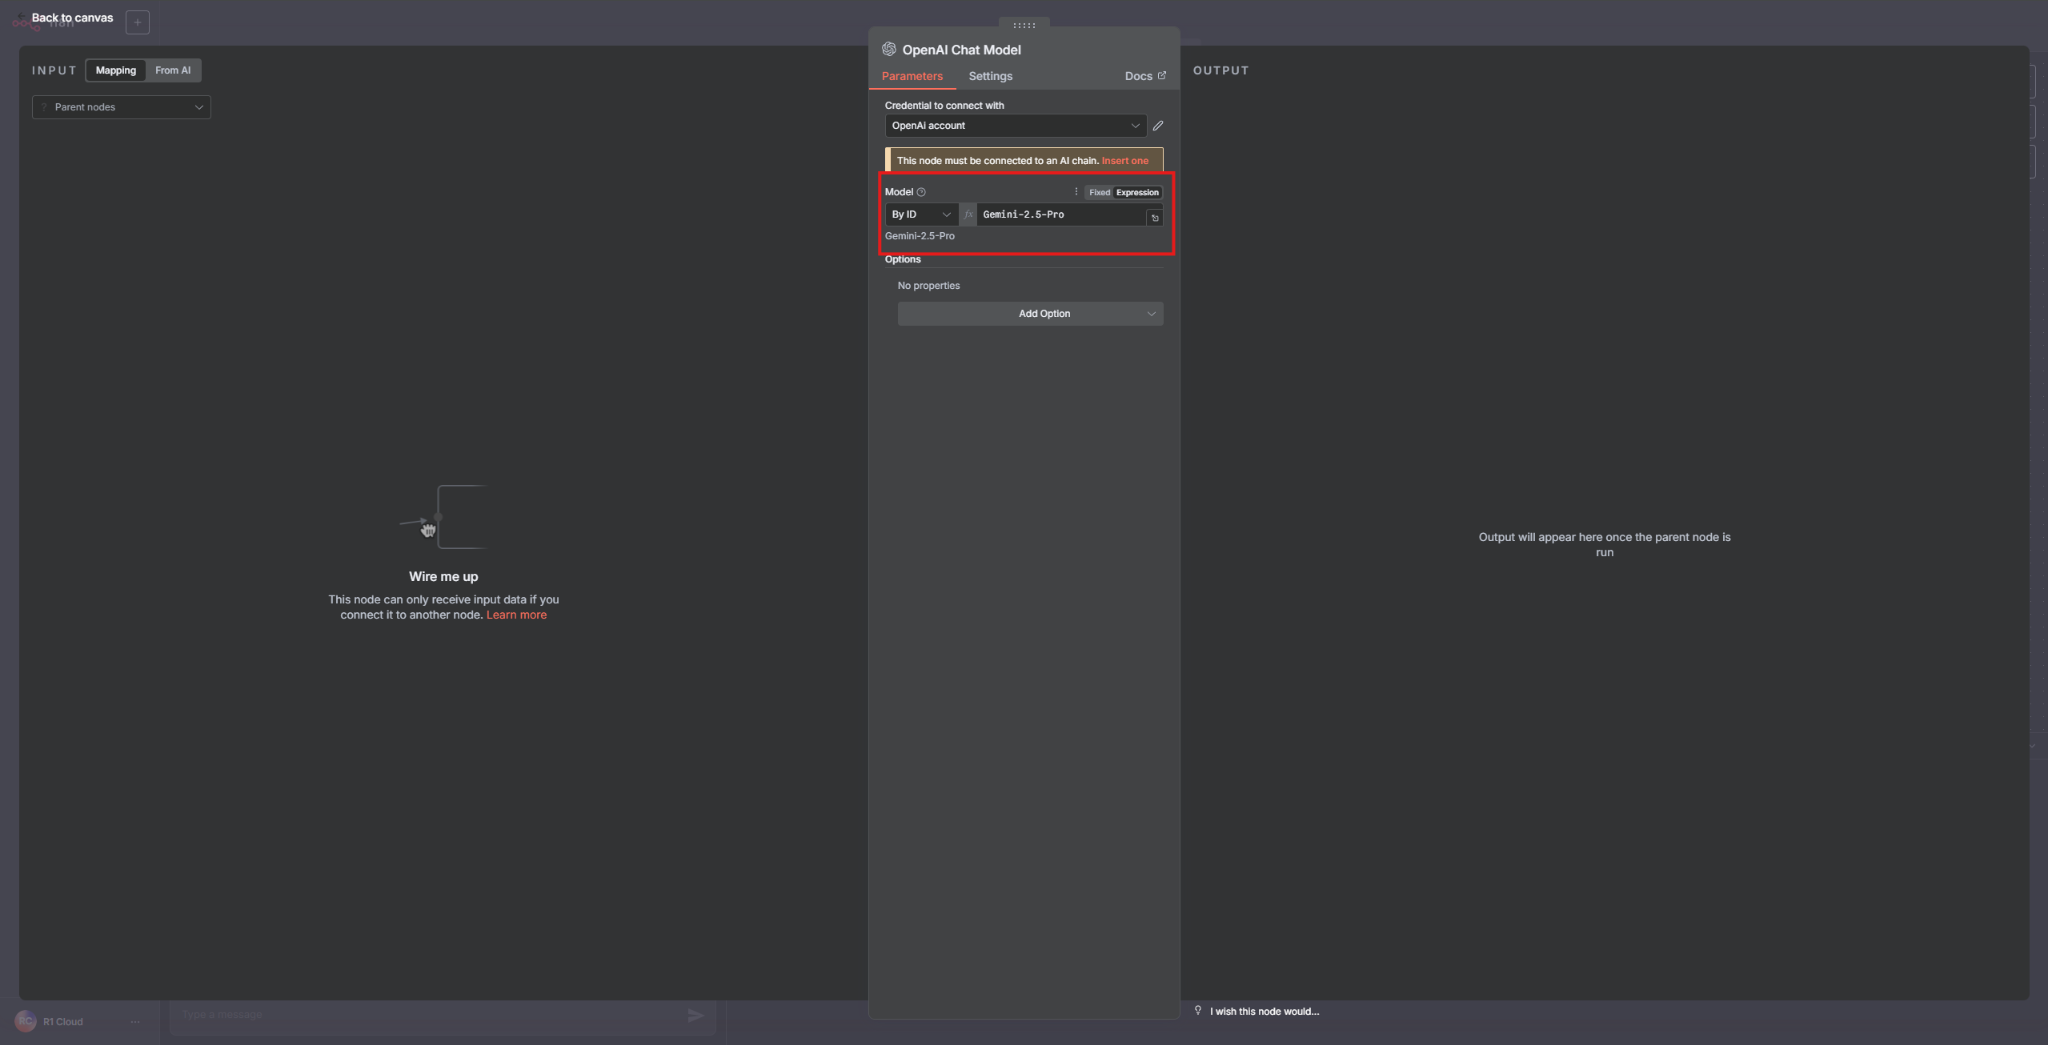Open the Learn more link

point(516,615)
